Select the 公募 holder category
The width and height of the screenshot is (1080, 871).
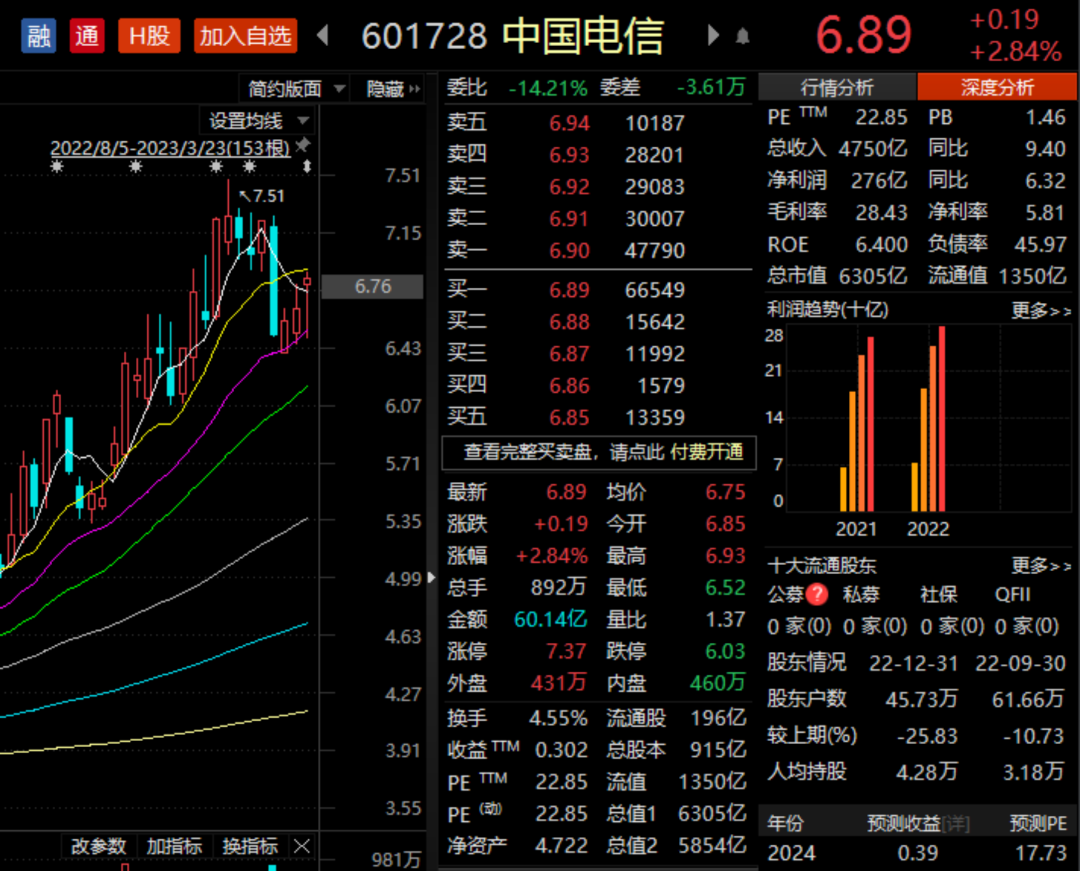(786, 595)
